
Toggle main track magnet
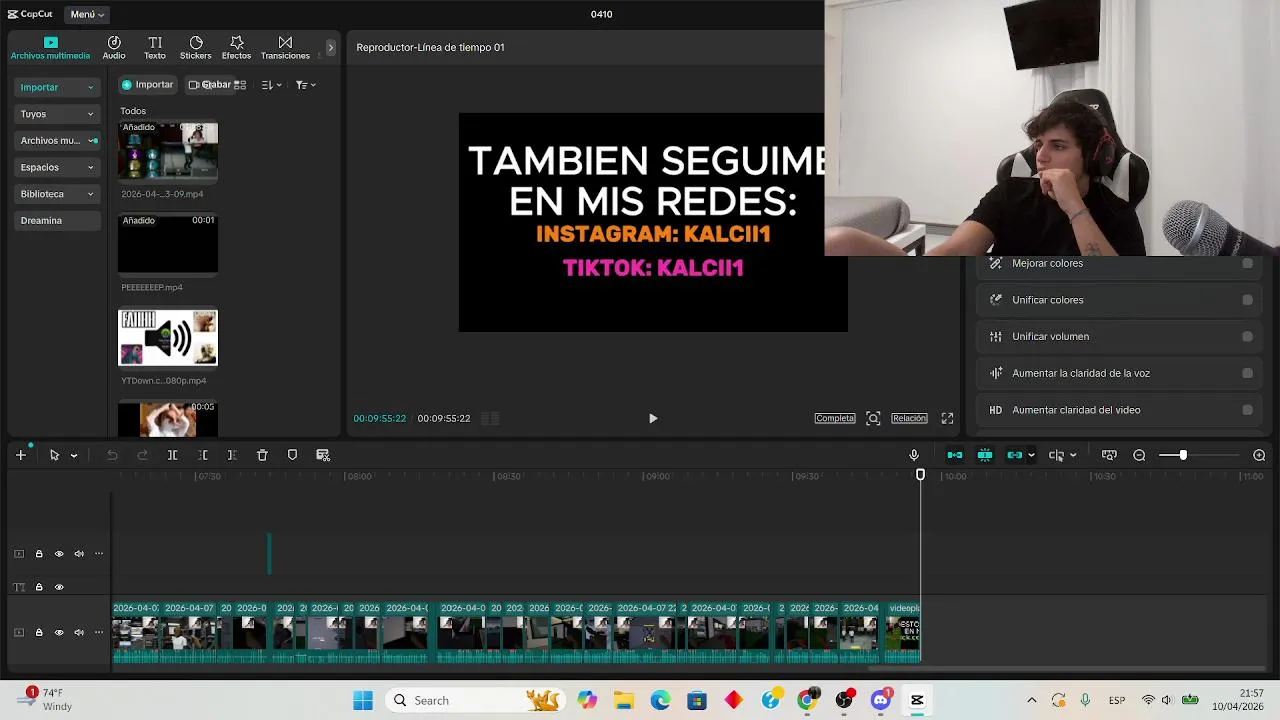point(955,455)
